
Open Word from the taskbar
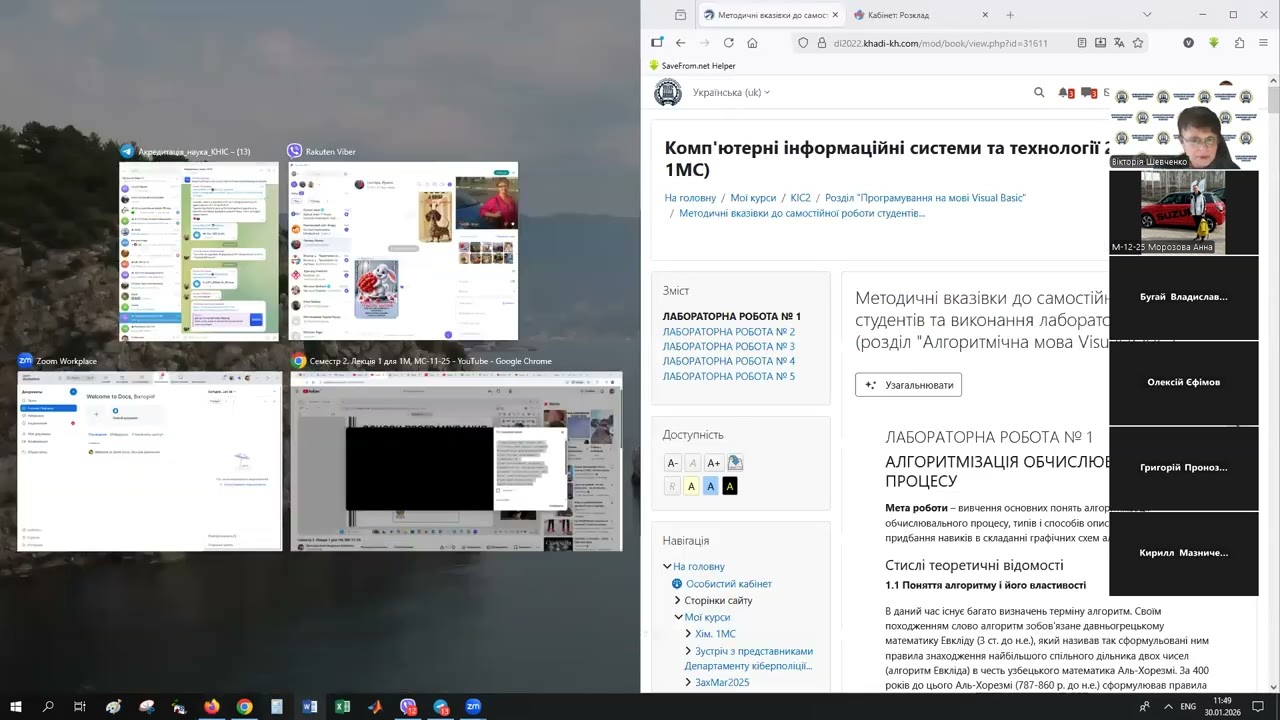pos(310,707)
